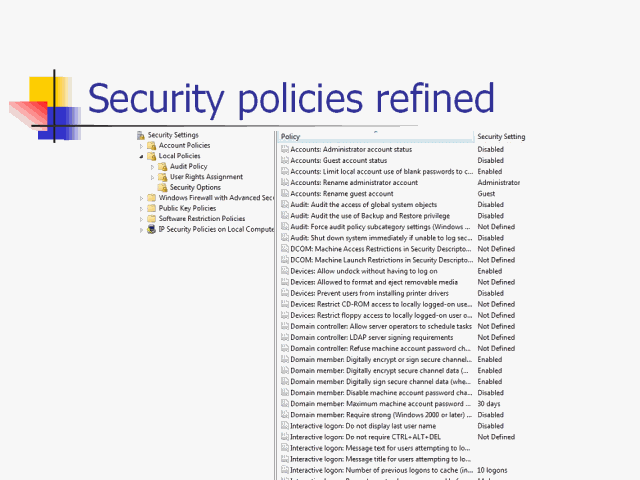This screenshot has height=480, width=640.
Task: Collapse the Local Policies tree node
Action: (x=143, y=156)
